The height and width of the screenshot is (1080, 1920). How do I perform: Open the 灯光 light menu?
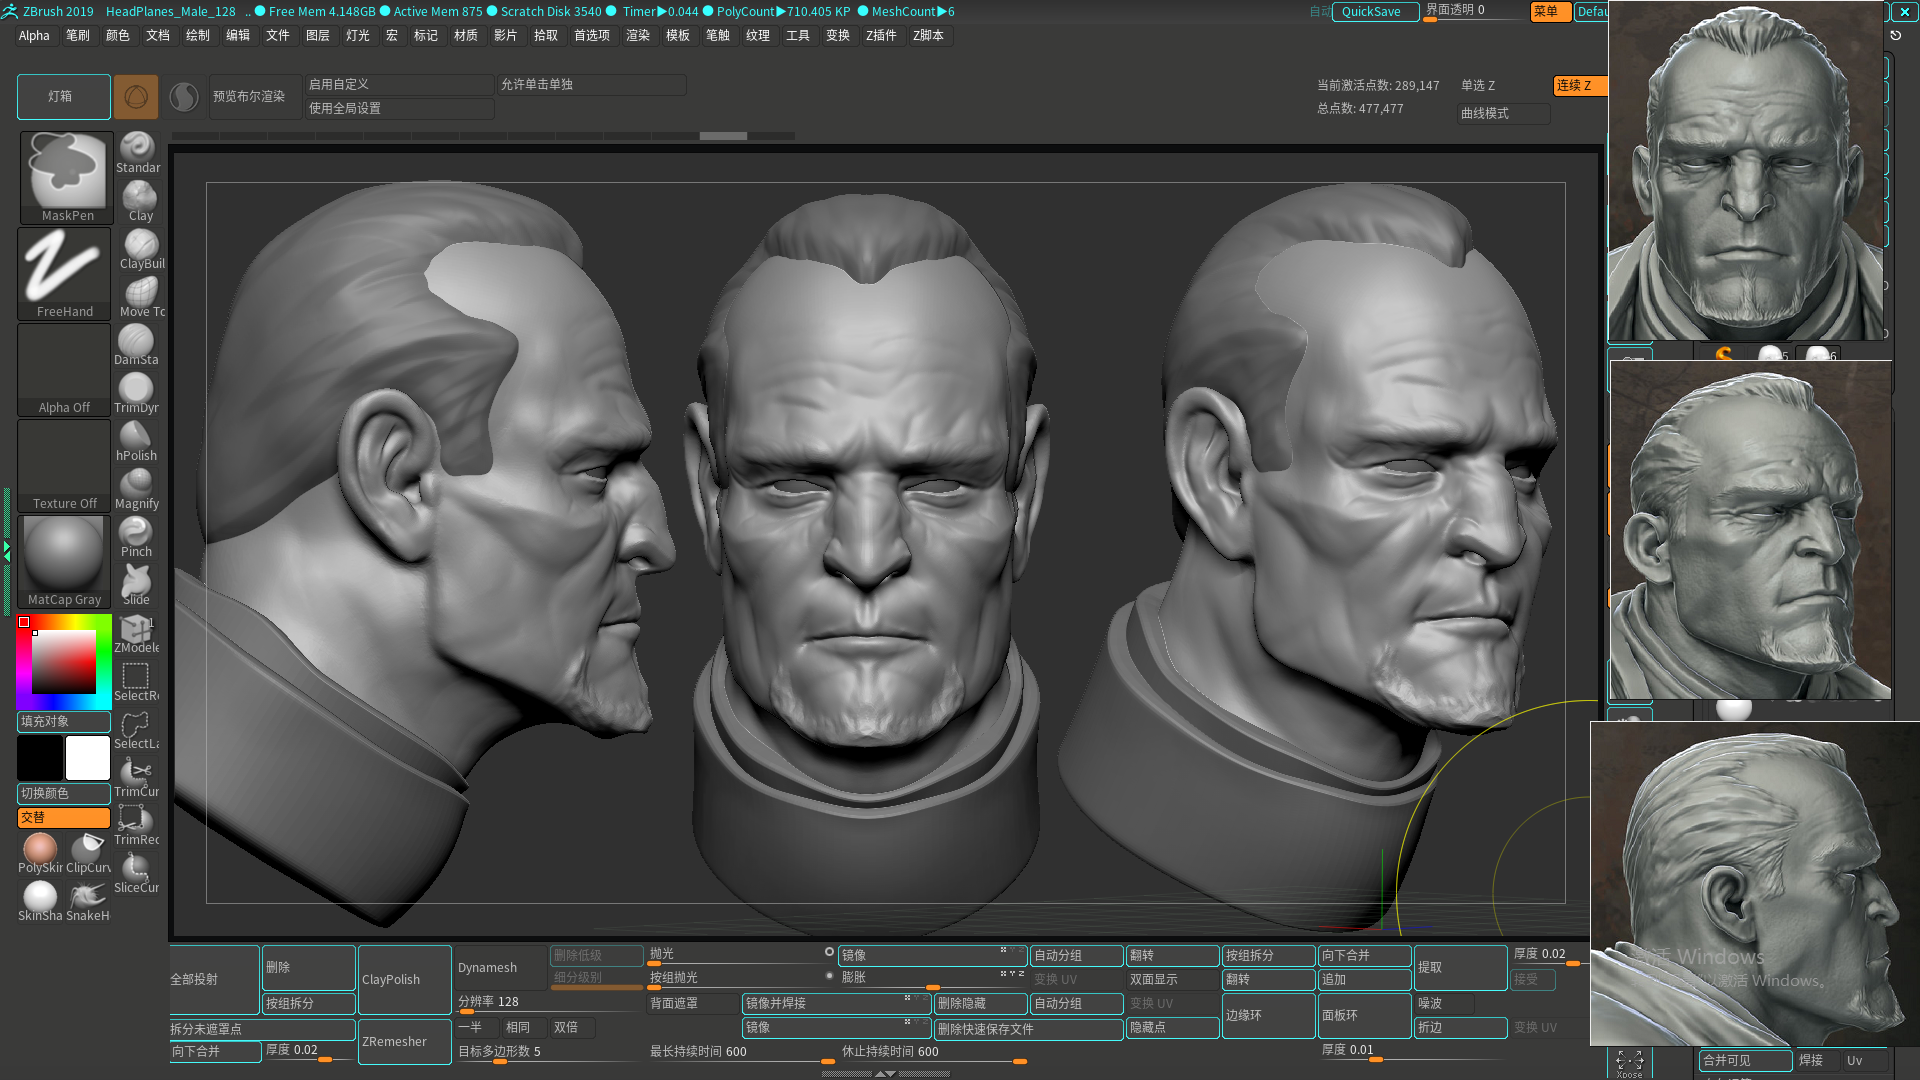(x=358, y=36)
